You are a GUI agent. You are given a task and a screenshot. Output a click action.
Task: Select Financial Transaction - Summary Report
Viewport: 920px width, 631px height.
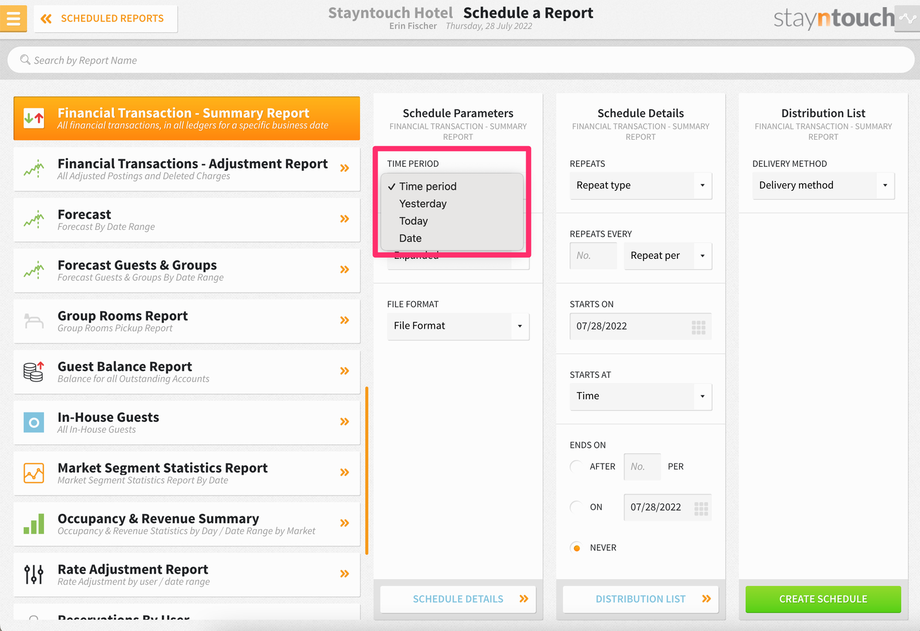[187, 118]
